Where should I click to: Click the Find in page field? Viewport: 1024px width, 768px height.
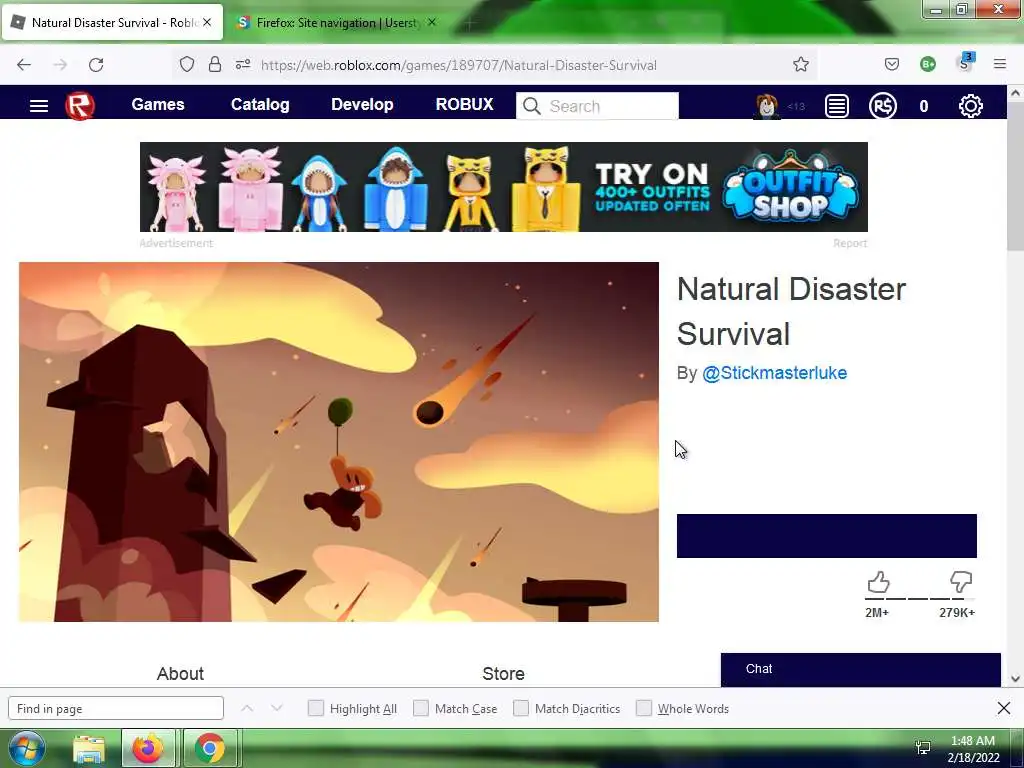pyautogui.click(x=116, y=709)
